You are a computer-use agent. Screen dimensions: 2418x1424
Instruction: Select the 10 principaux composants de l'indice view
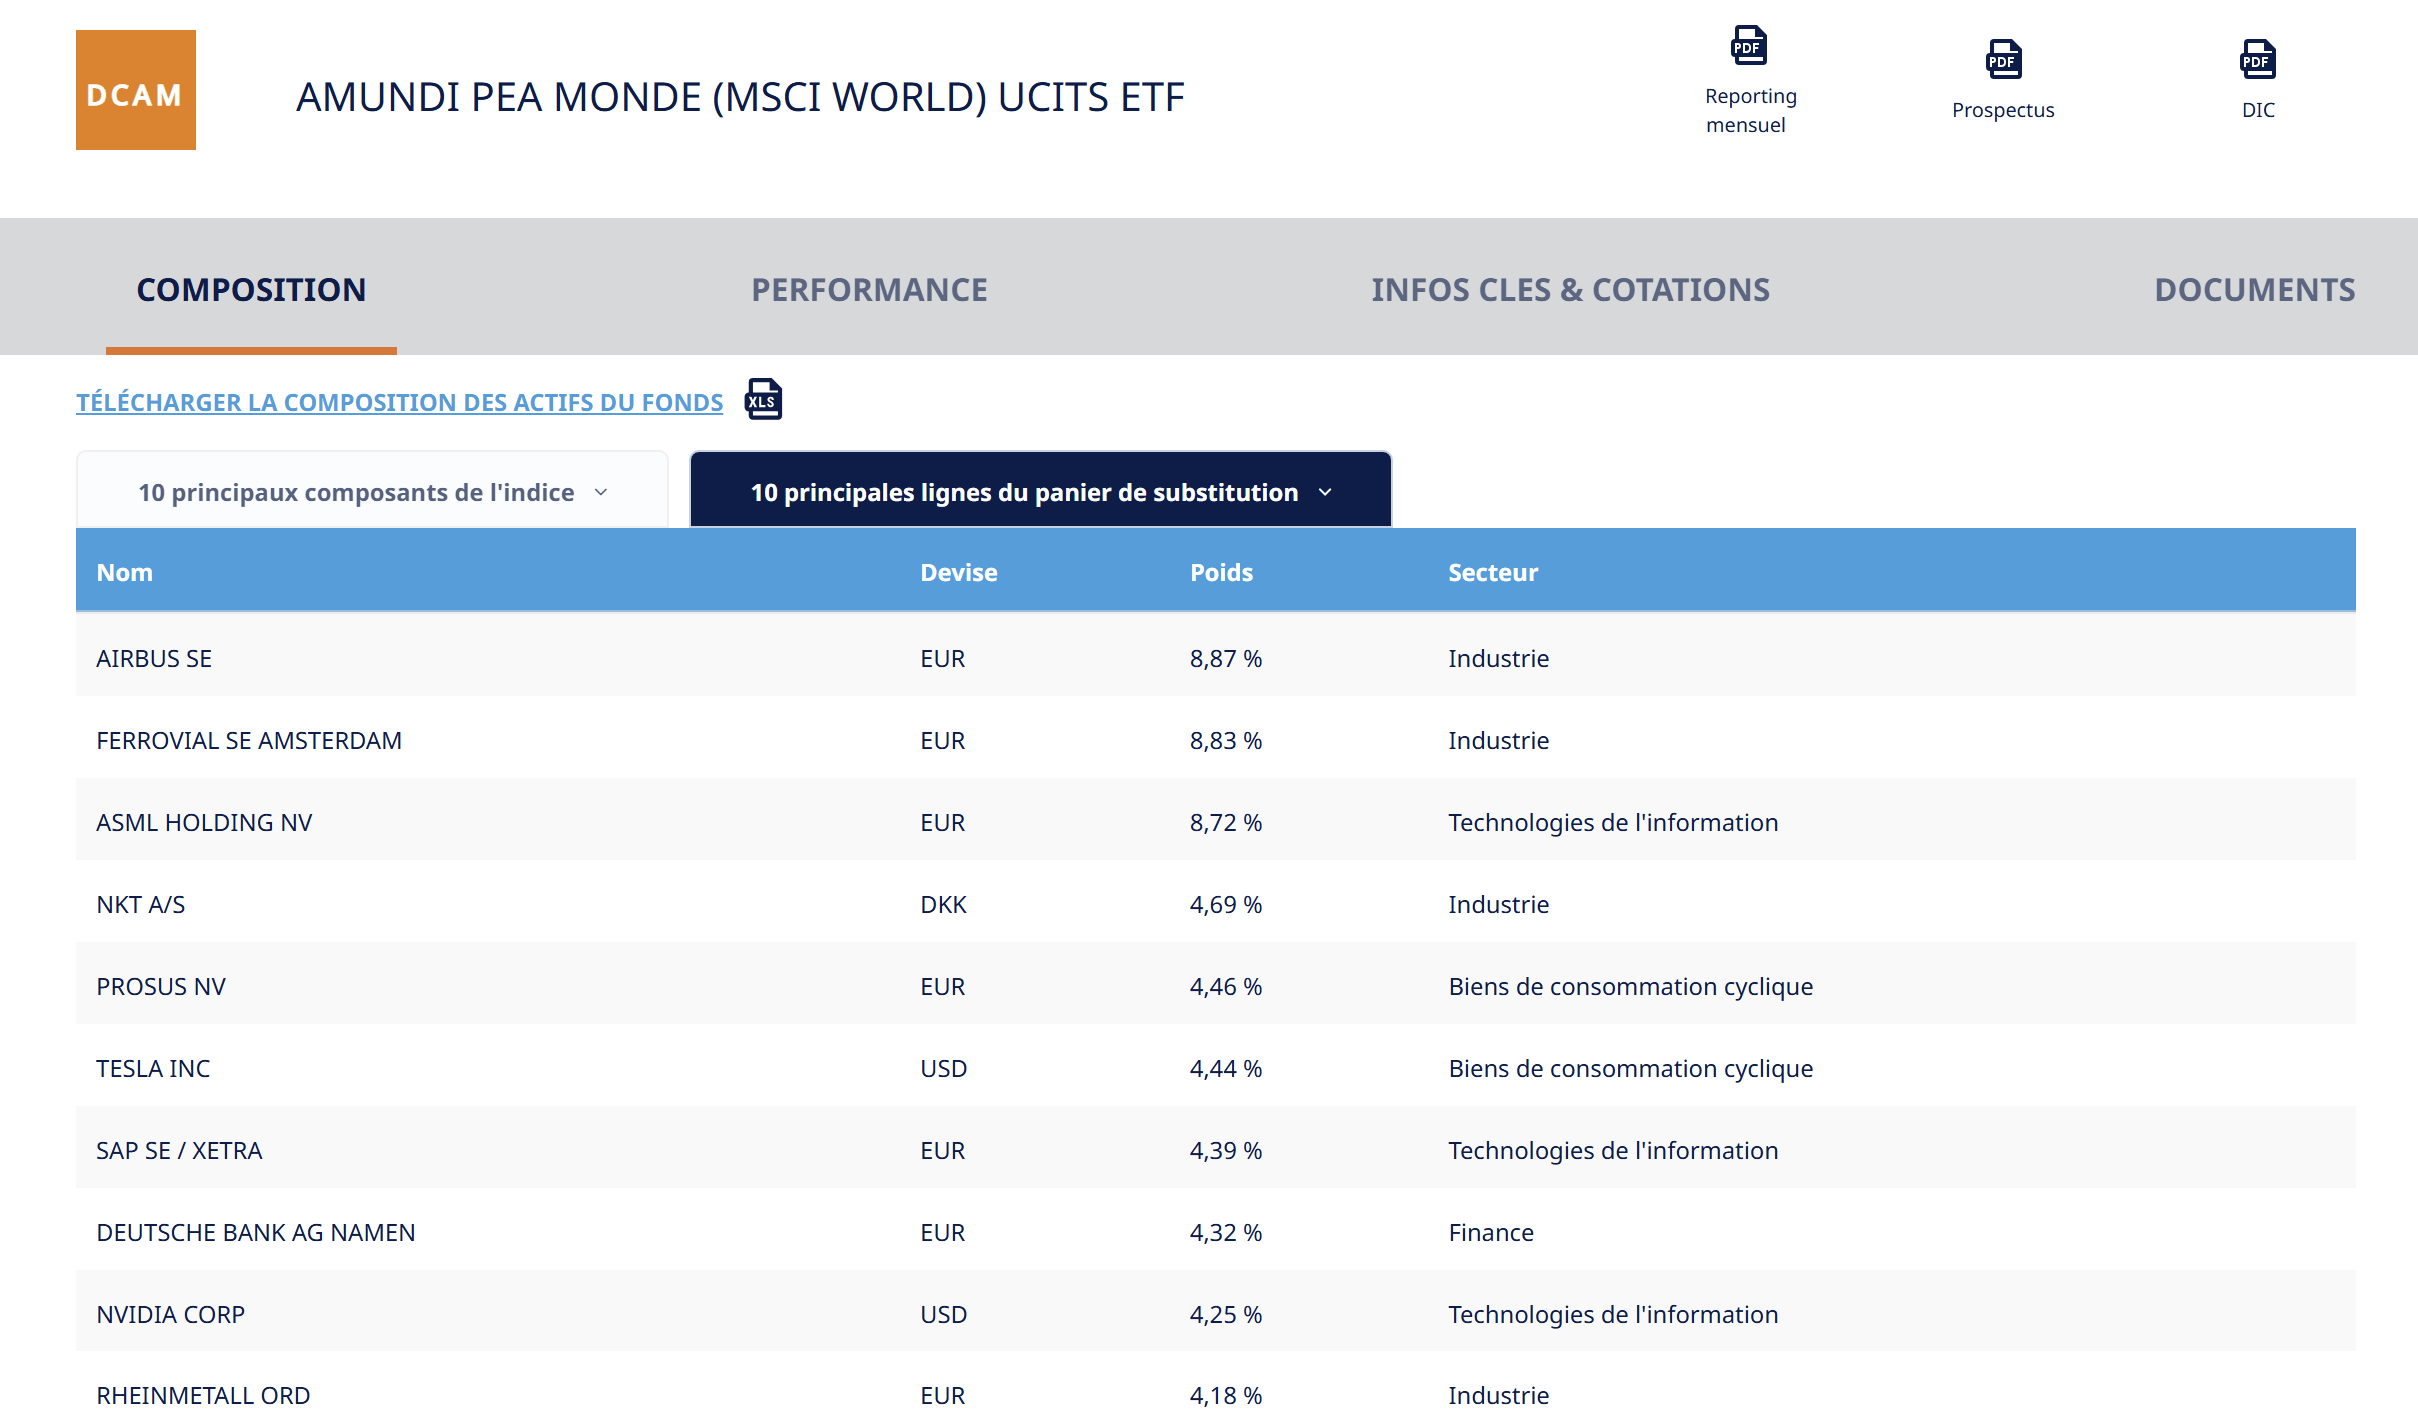[356, 491]
